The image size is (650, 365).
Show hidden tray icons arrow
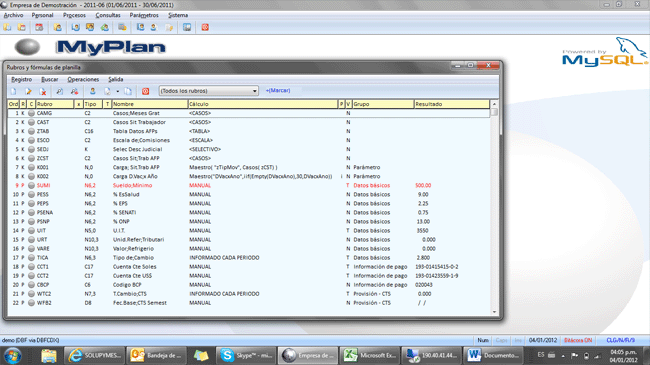[563, 355]
